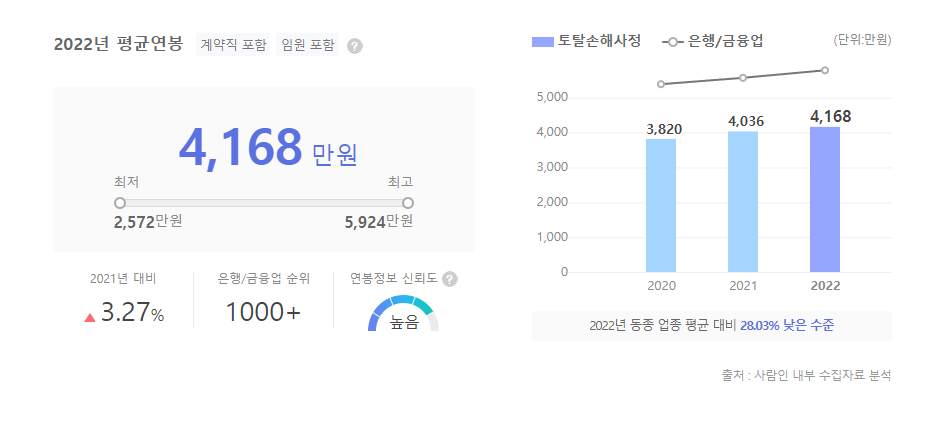Click the 2022 industry line data point
The height and width of the screenshot is (428, 950).
[x=825, y=70]
